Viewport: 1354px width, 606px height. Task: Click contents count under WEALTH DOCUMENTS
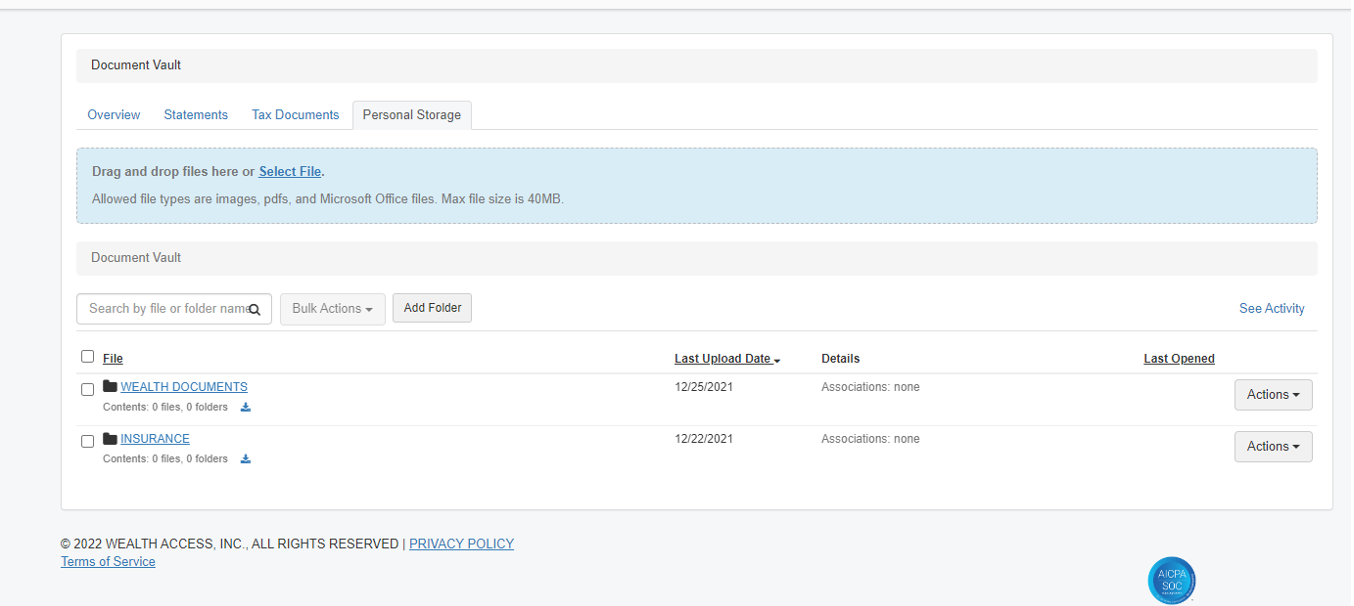(165, 407)
